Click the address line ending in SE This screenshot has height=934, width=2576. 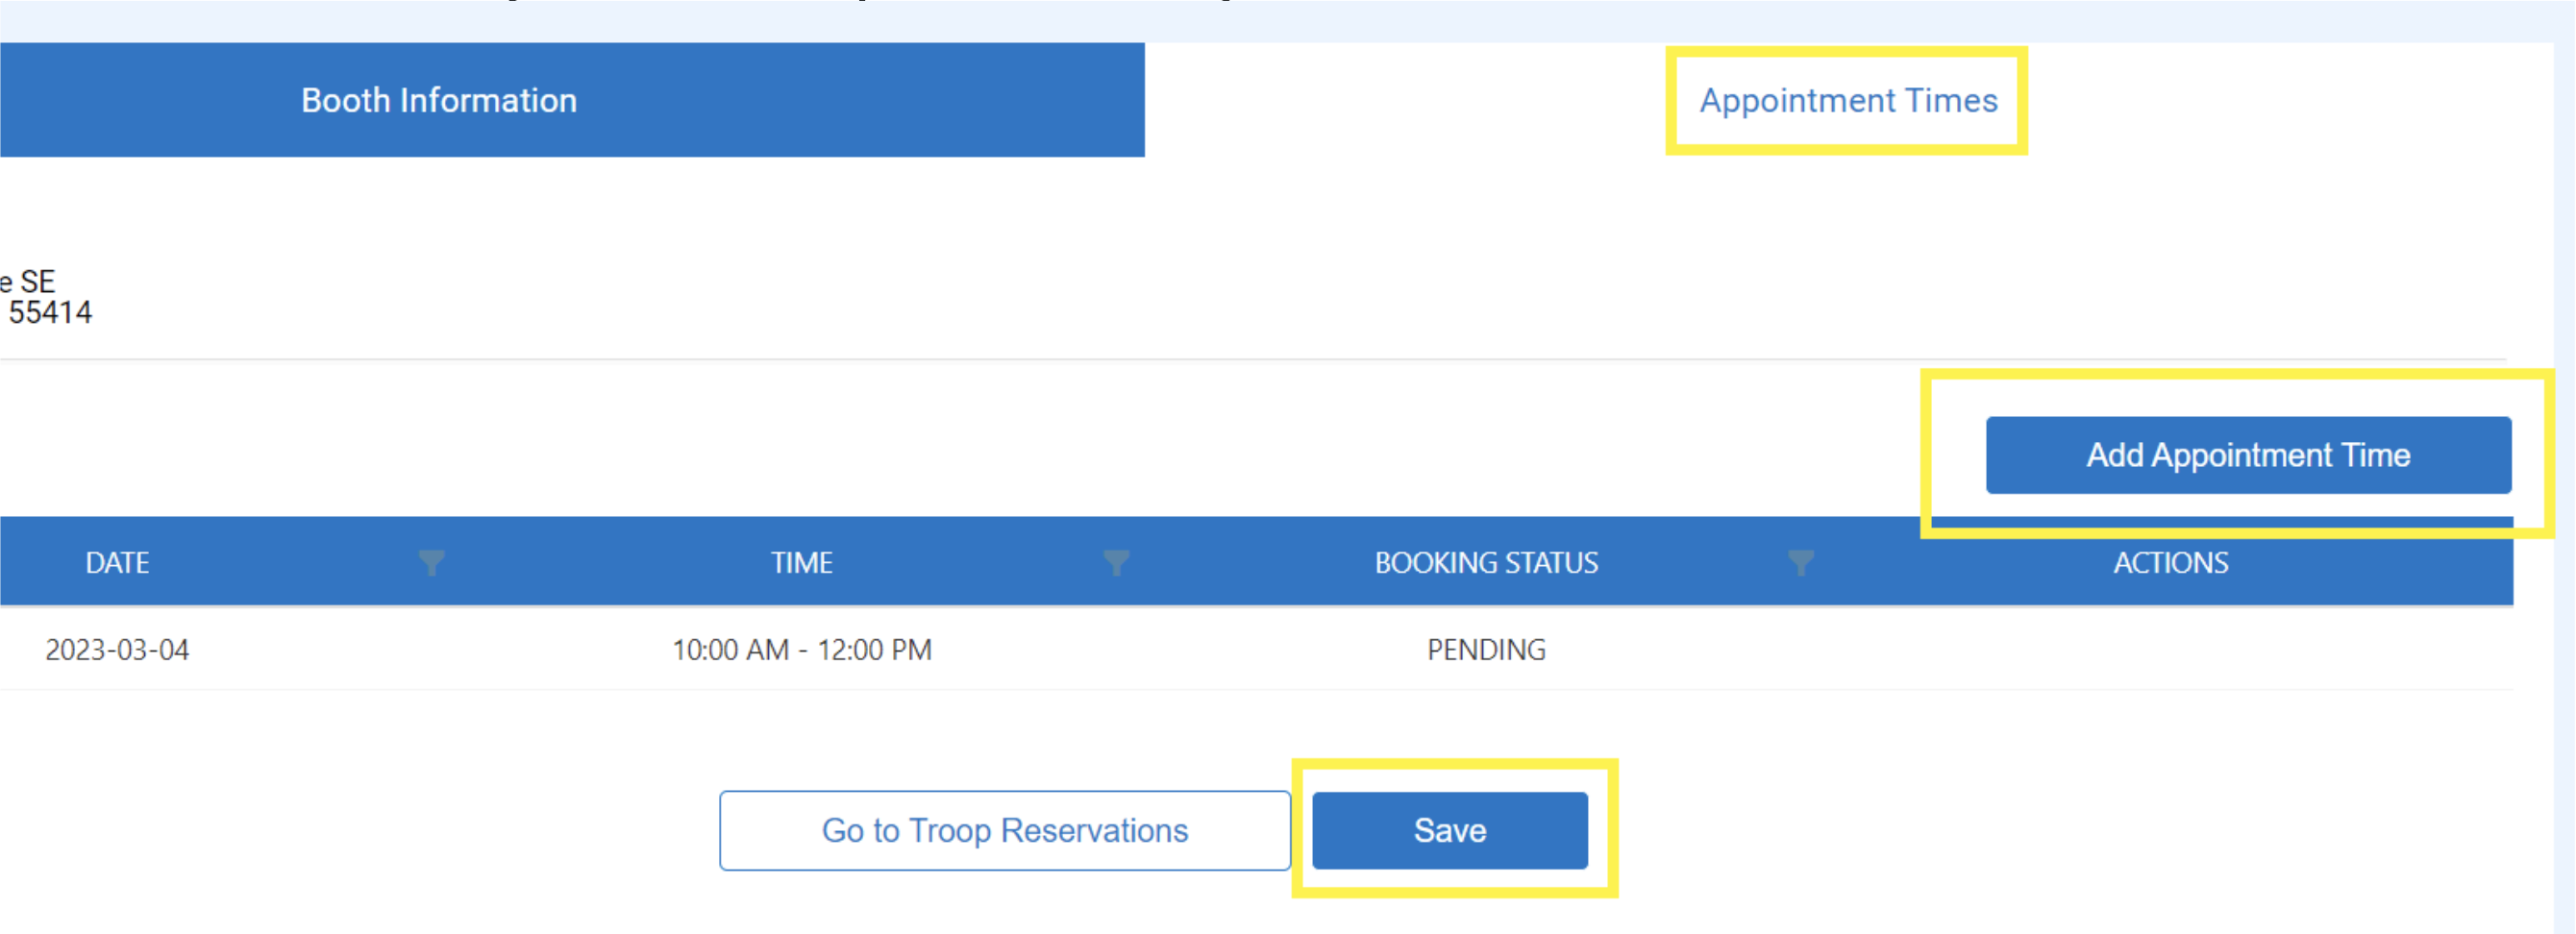point(27,281)
